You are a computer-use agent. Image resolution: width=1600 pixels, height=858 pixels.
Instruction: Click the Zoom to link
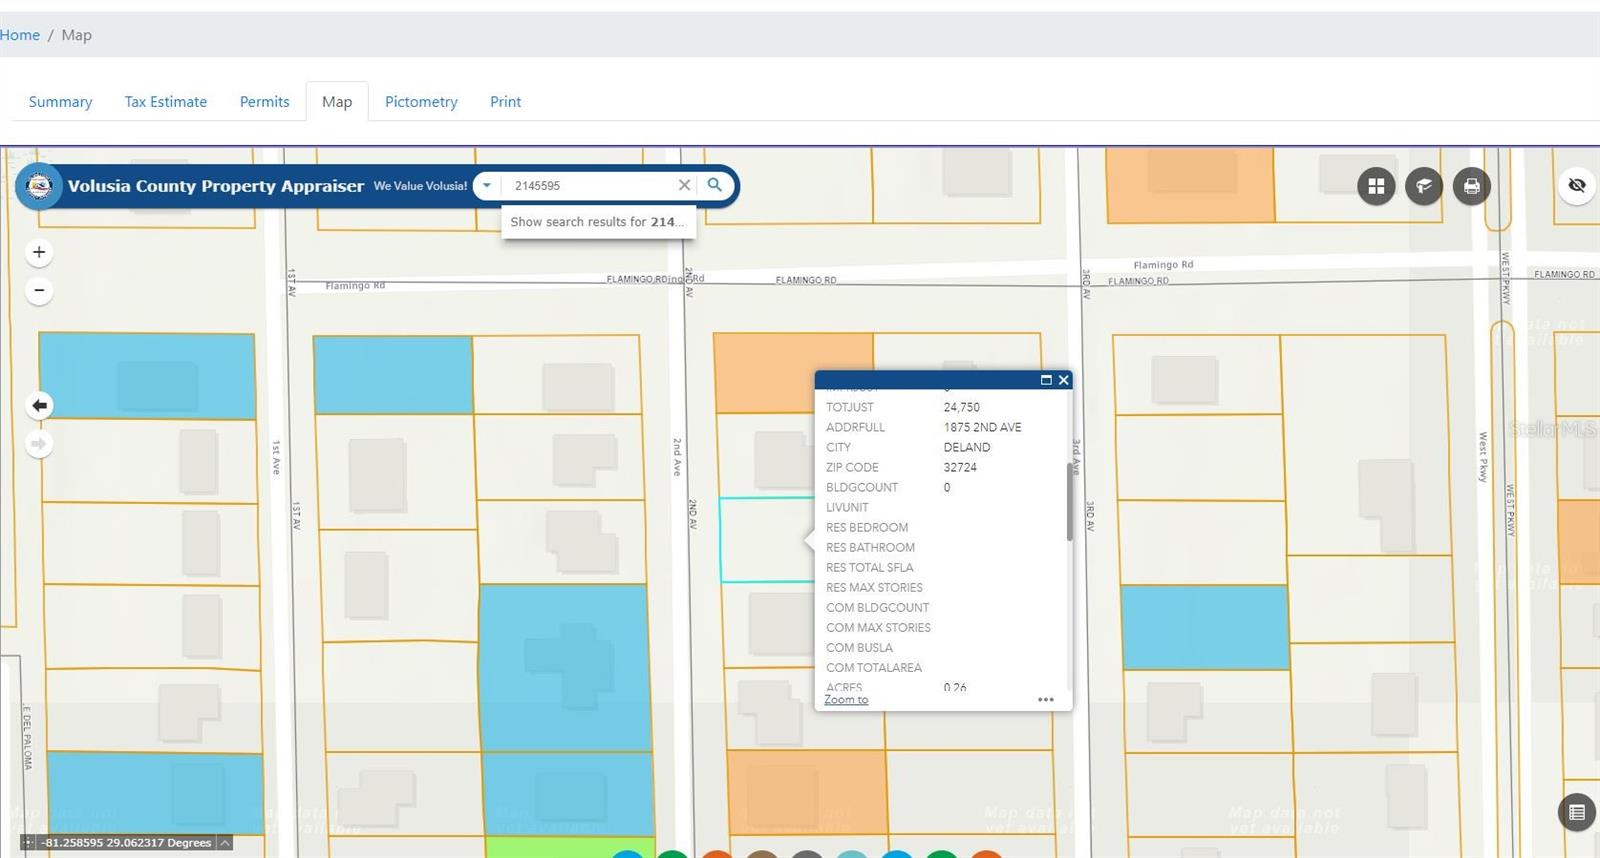[846, 700]
